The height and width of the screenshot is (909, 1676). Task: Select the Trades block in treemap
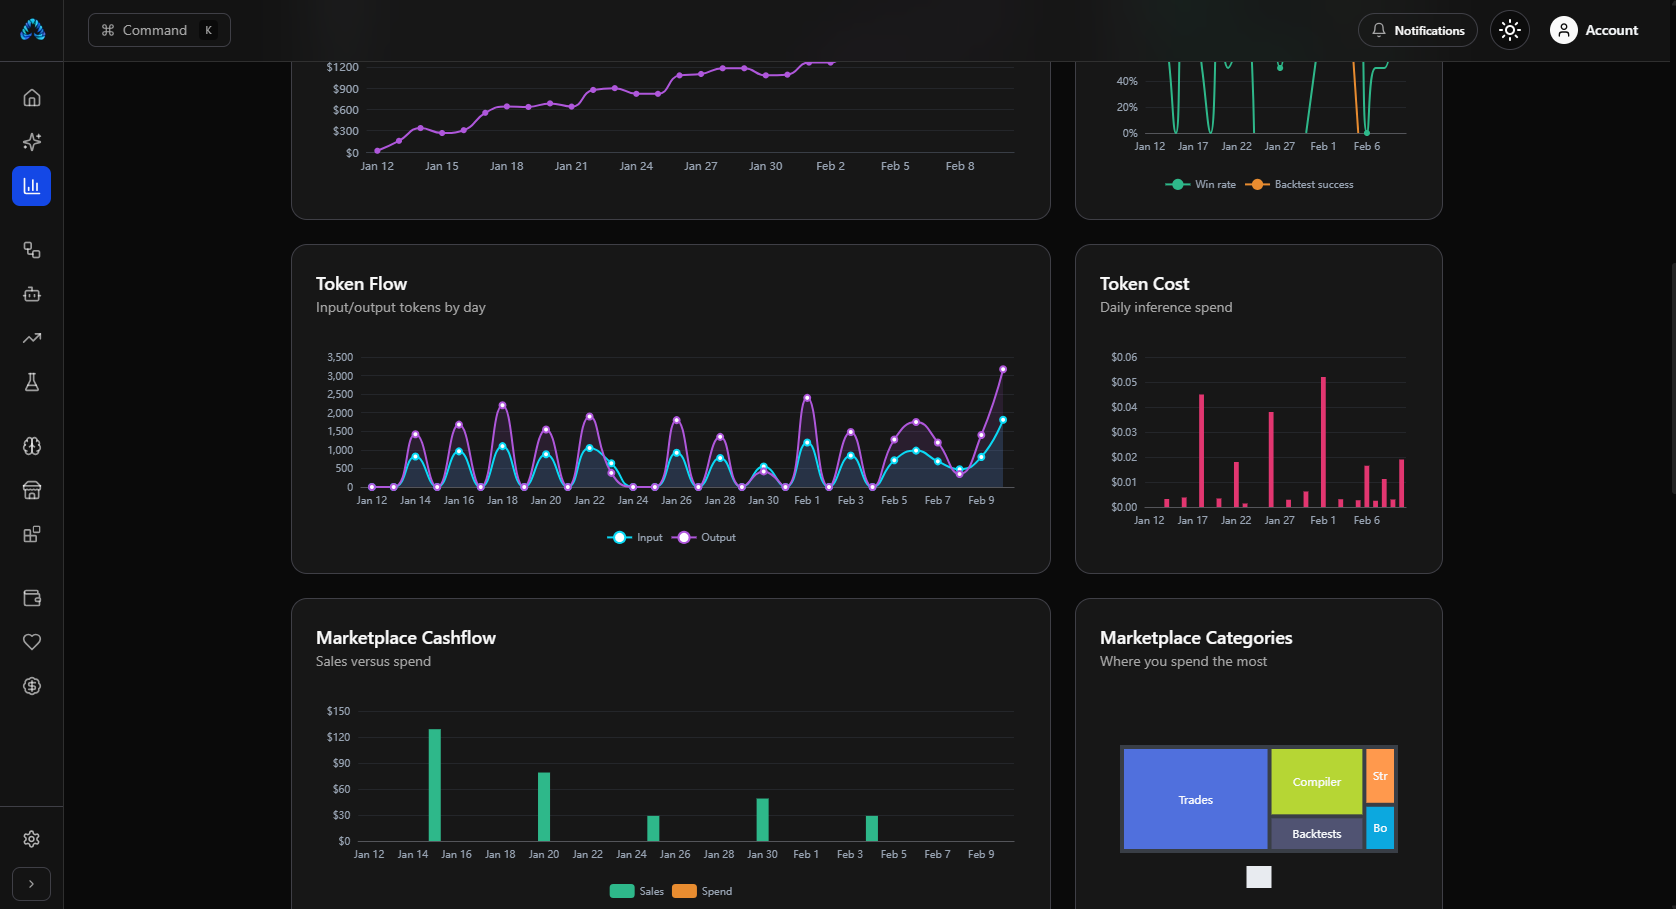(x=1195, y=800)
